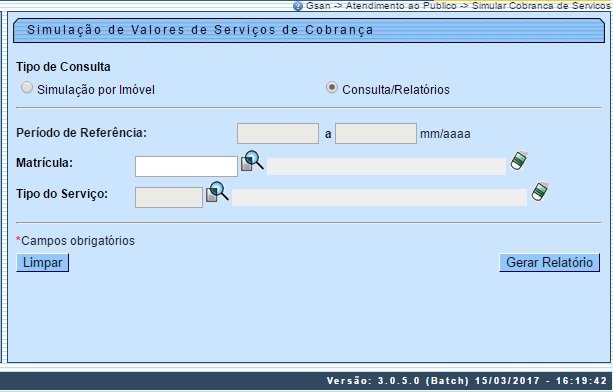The width and height of the screenshot is (613, 392).
Task: Click the Tipo do Serviço code input
Action: tap(169, 197)
